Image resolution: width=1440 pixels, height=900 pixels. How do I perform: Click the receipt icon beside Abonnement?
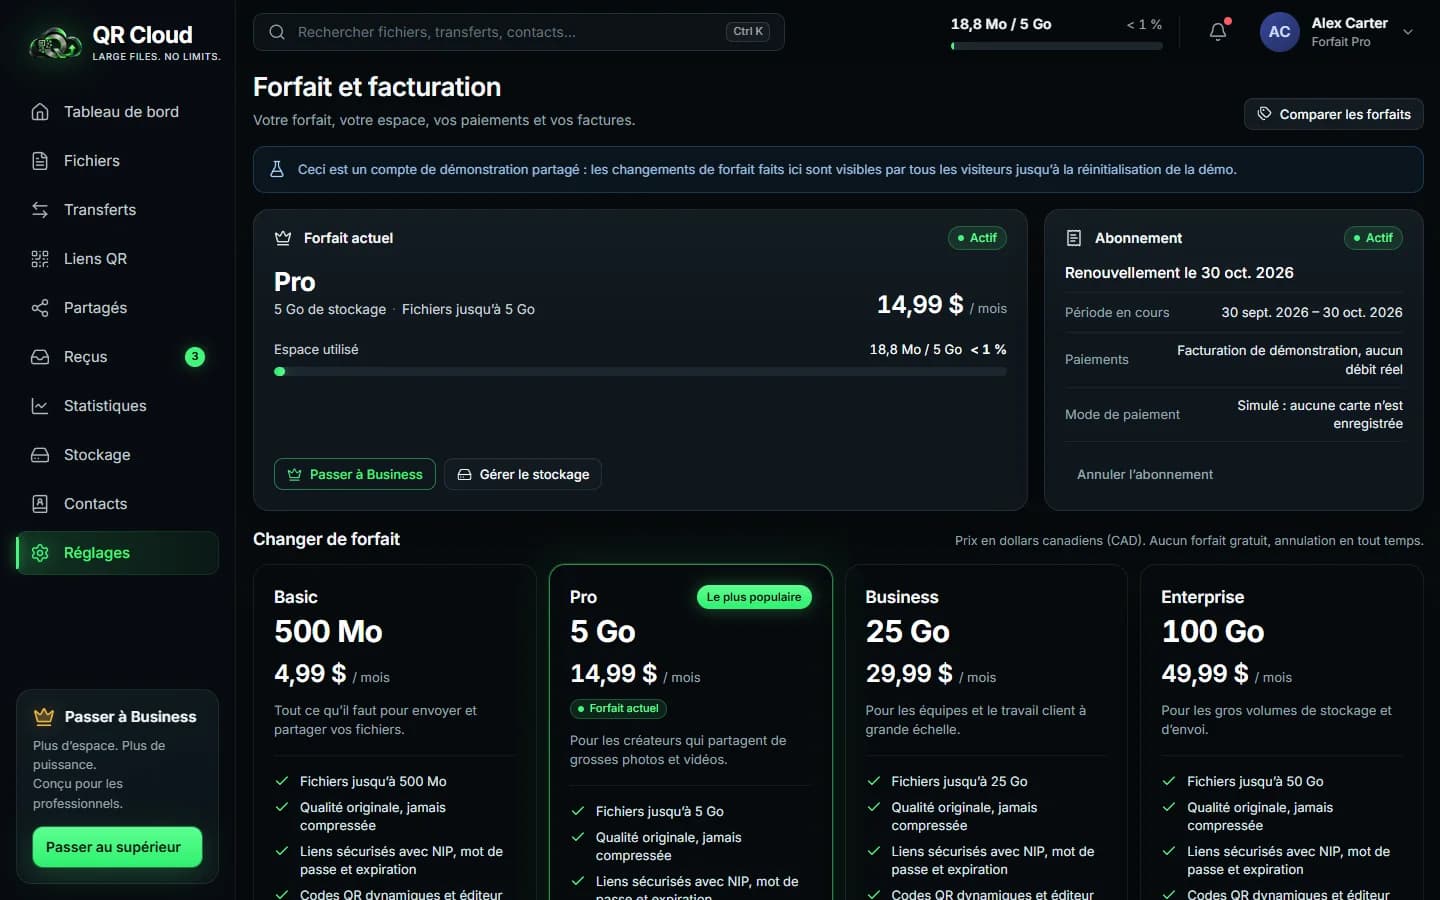click(x=1074, y=238)
